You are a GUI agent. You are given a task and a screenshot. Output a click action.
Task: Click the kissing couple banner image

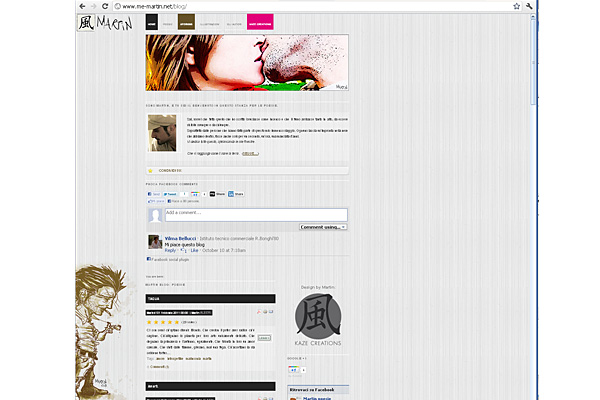[x=247, y=63]
